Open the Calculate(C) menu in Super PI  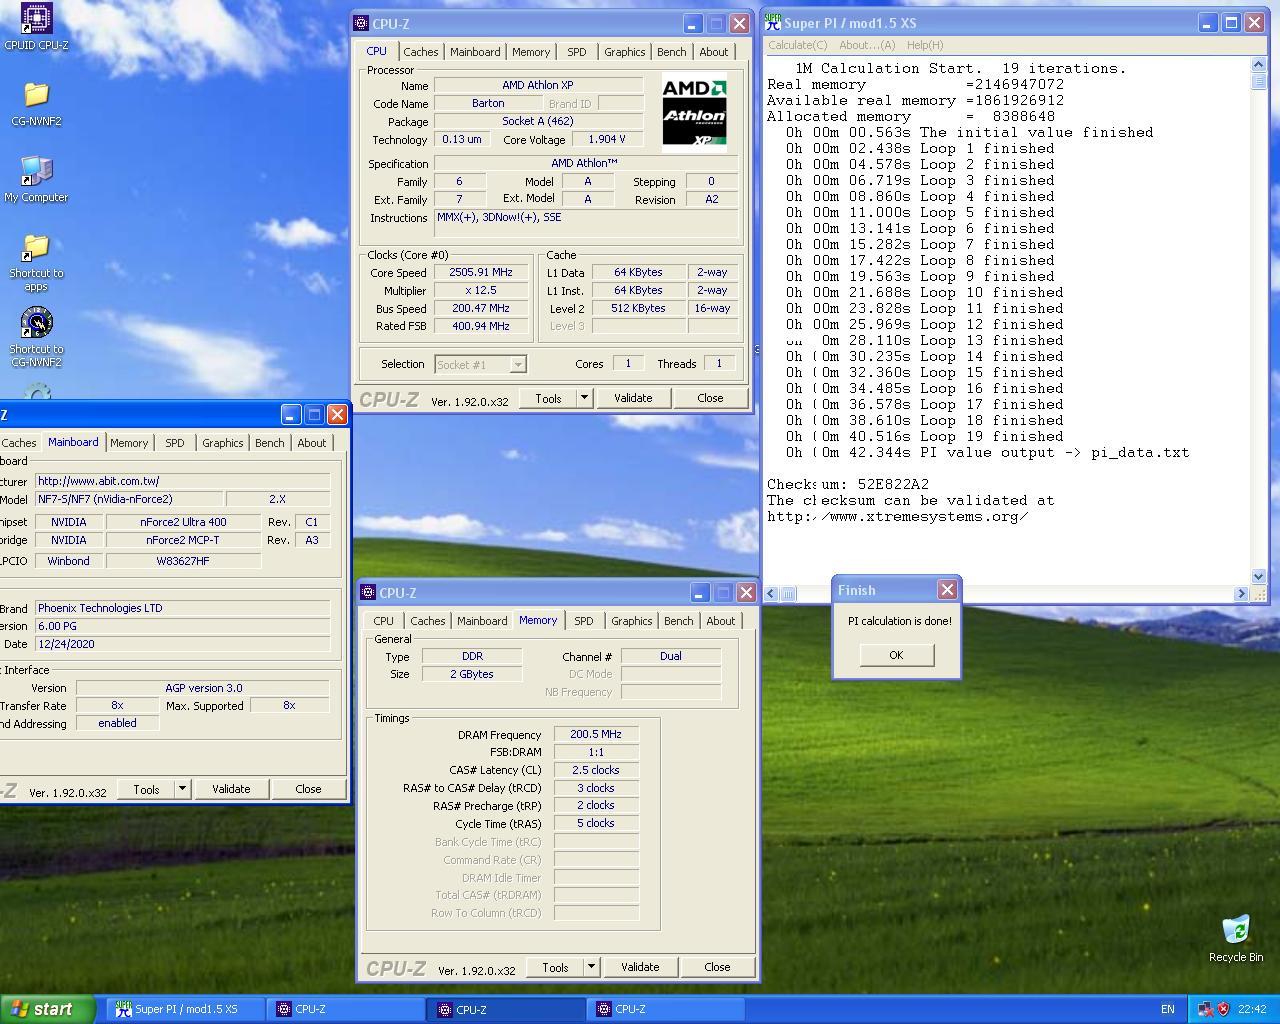(797, 45)
